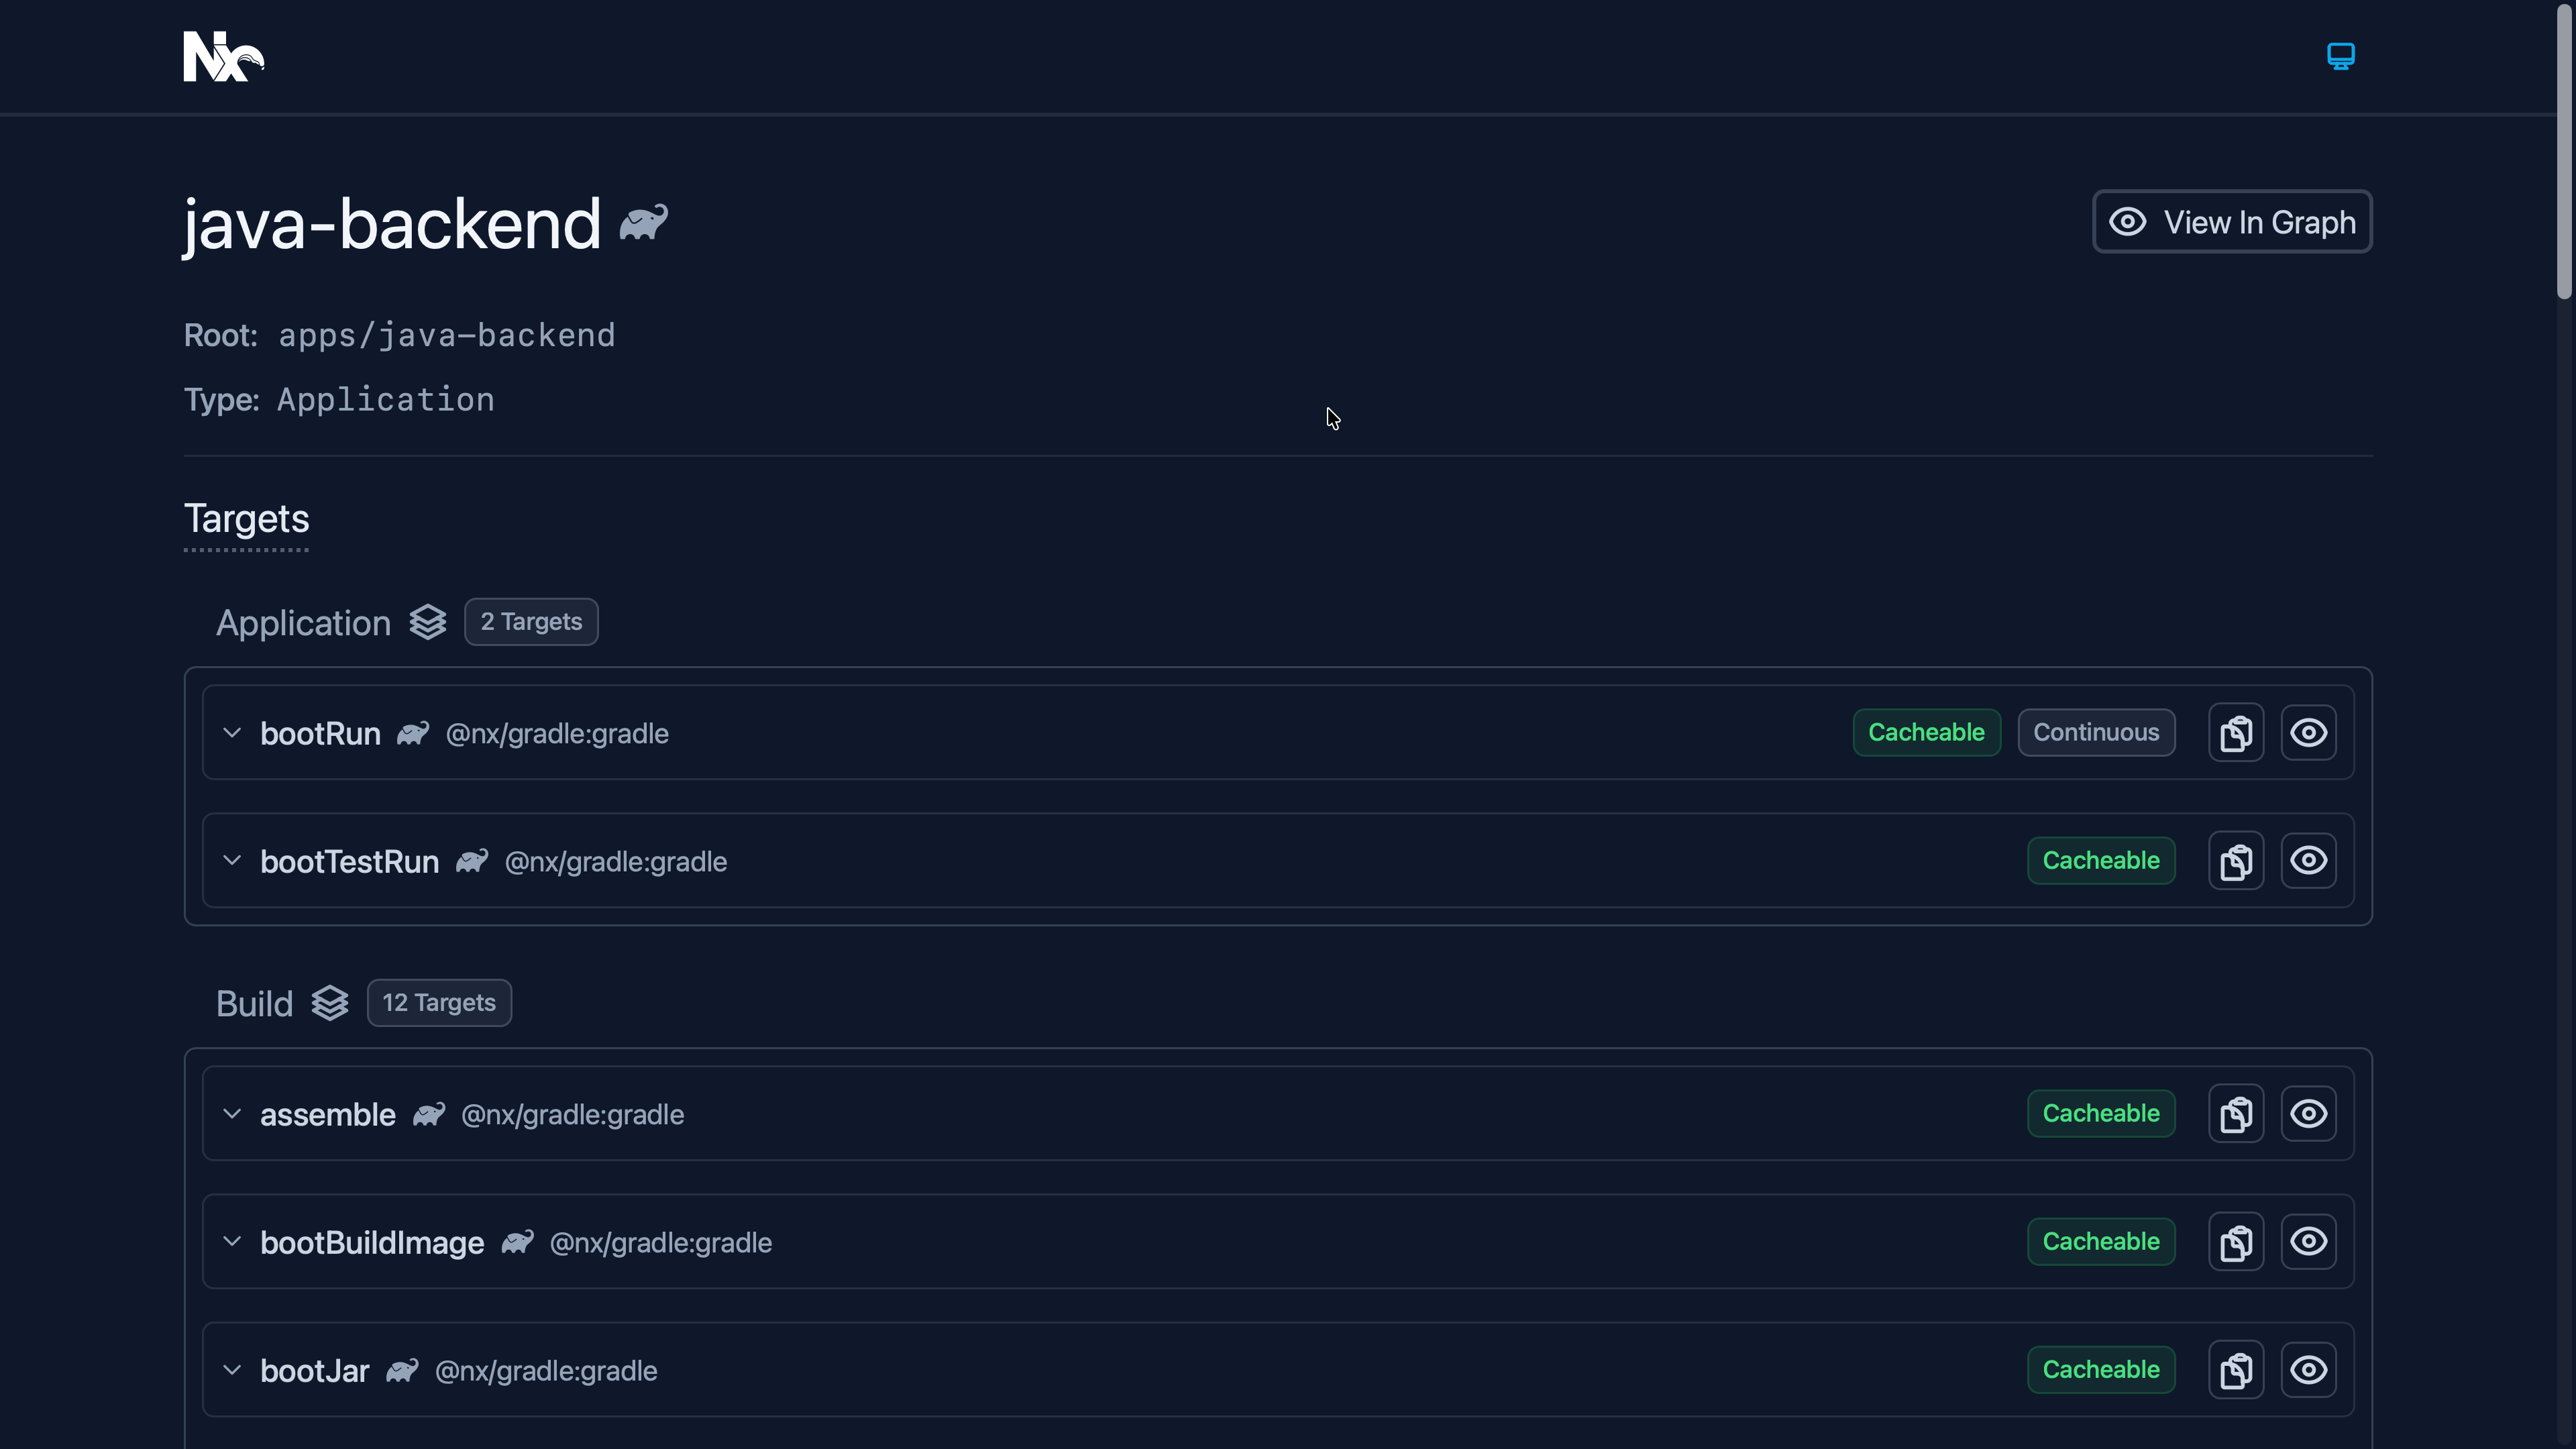
Task: View bootTestRun in graph via eye icon
Action: 2308,861
